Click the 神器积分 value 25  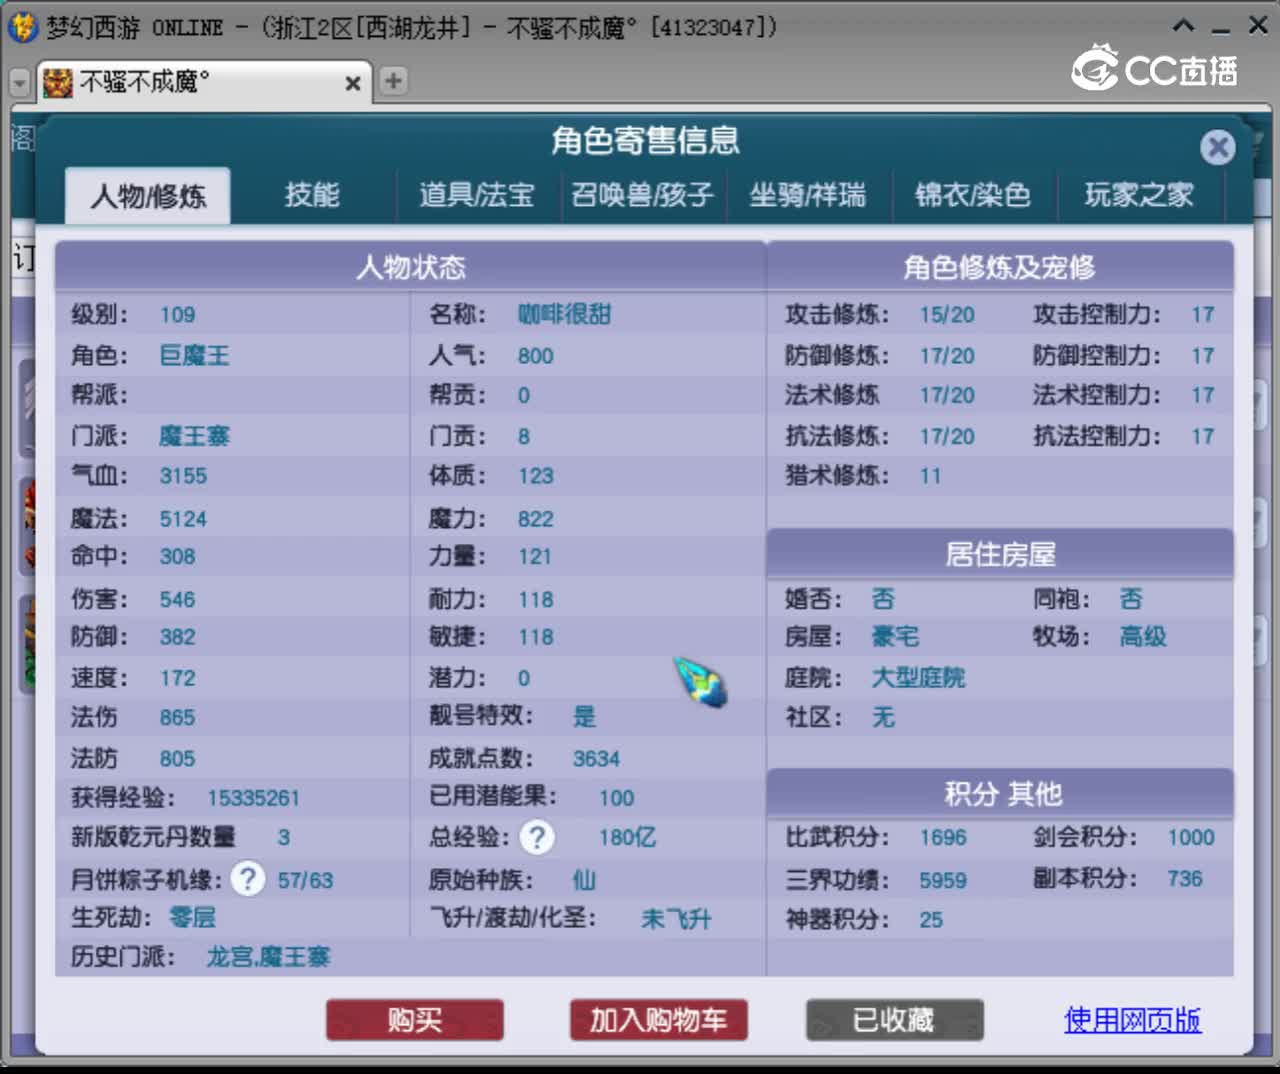pyautogui.click(x=931, y=920)
